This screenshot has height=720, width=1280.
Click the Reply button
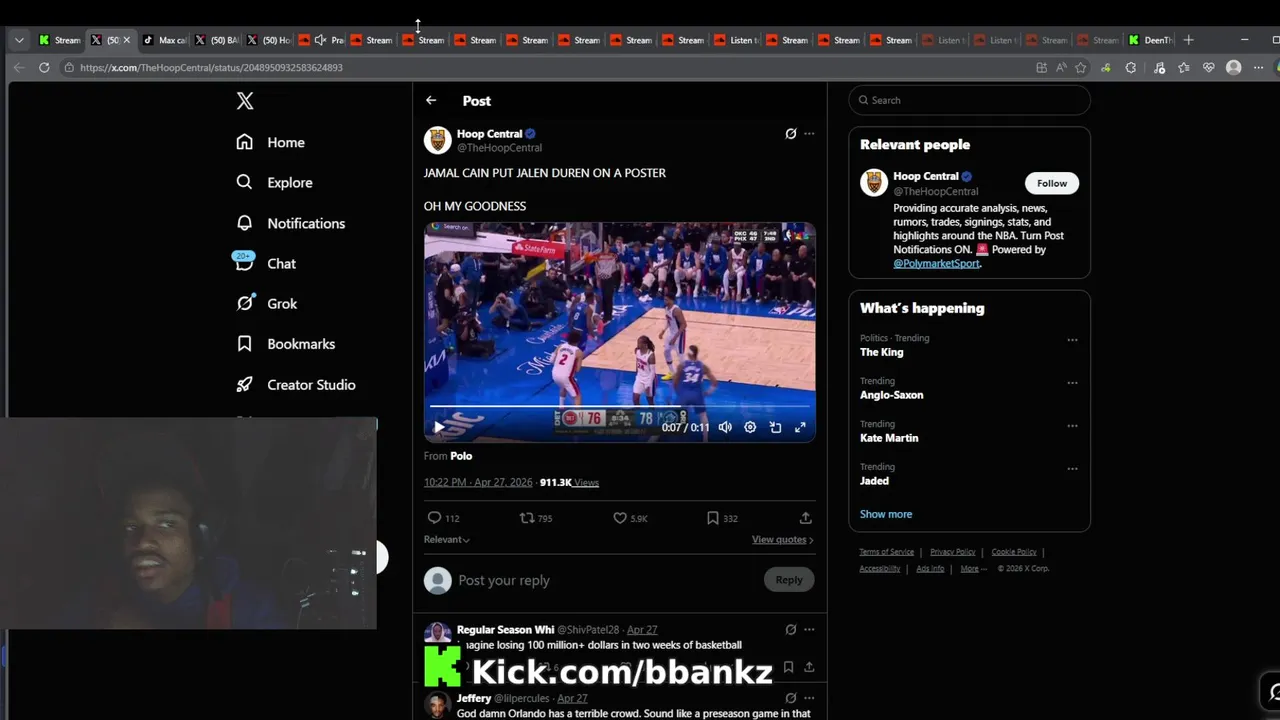(789, 580)
